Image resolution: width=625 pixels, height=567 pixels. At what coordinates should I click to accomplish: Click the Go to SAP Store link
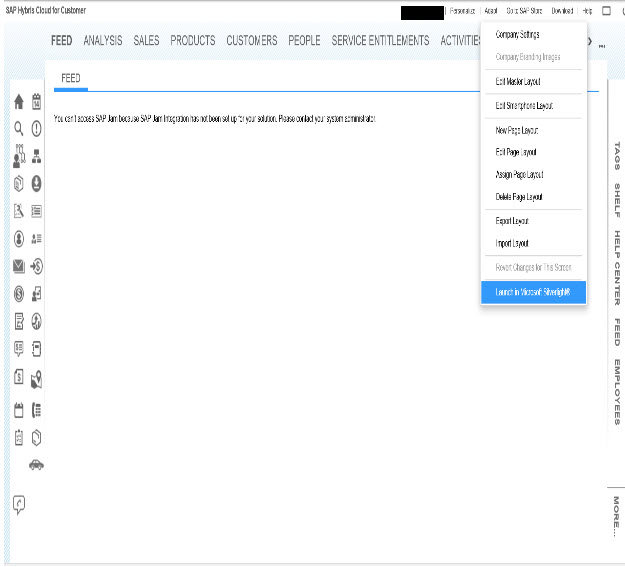[524, 11]
